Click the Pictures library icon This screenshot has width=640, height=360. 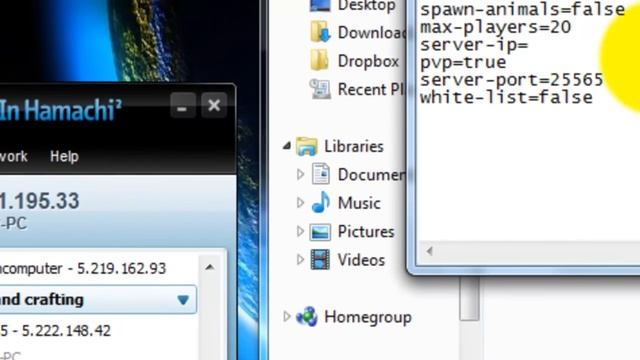(x=320, y=232)
